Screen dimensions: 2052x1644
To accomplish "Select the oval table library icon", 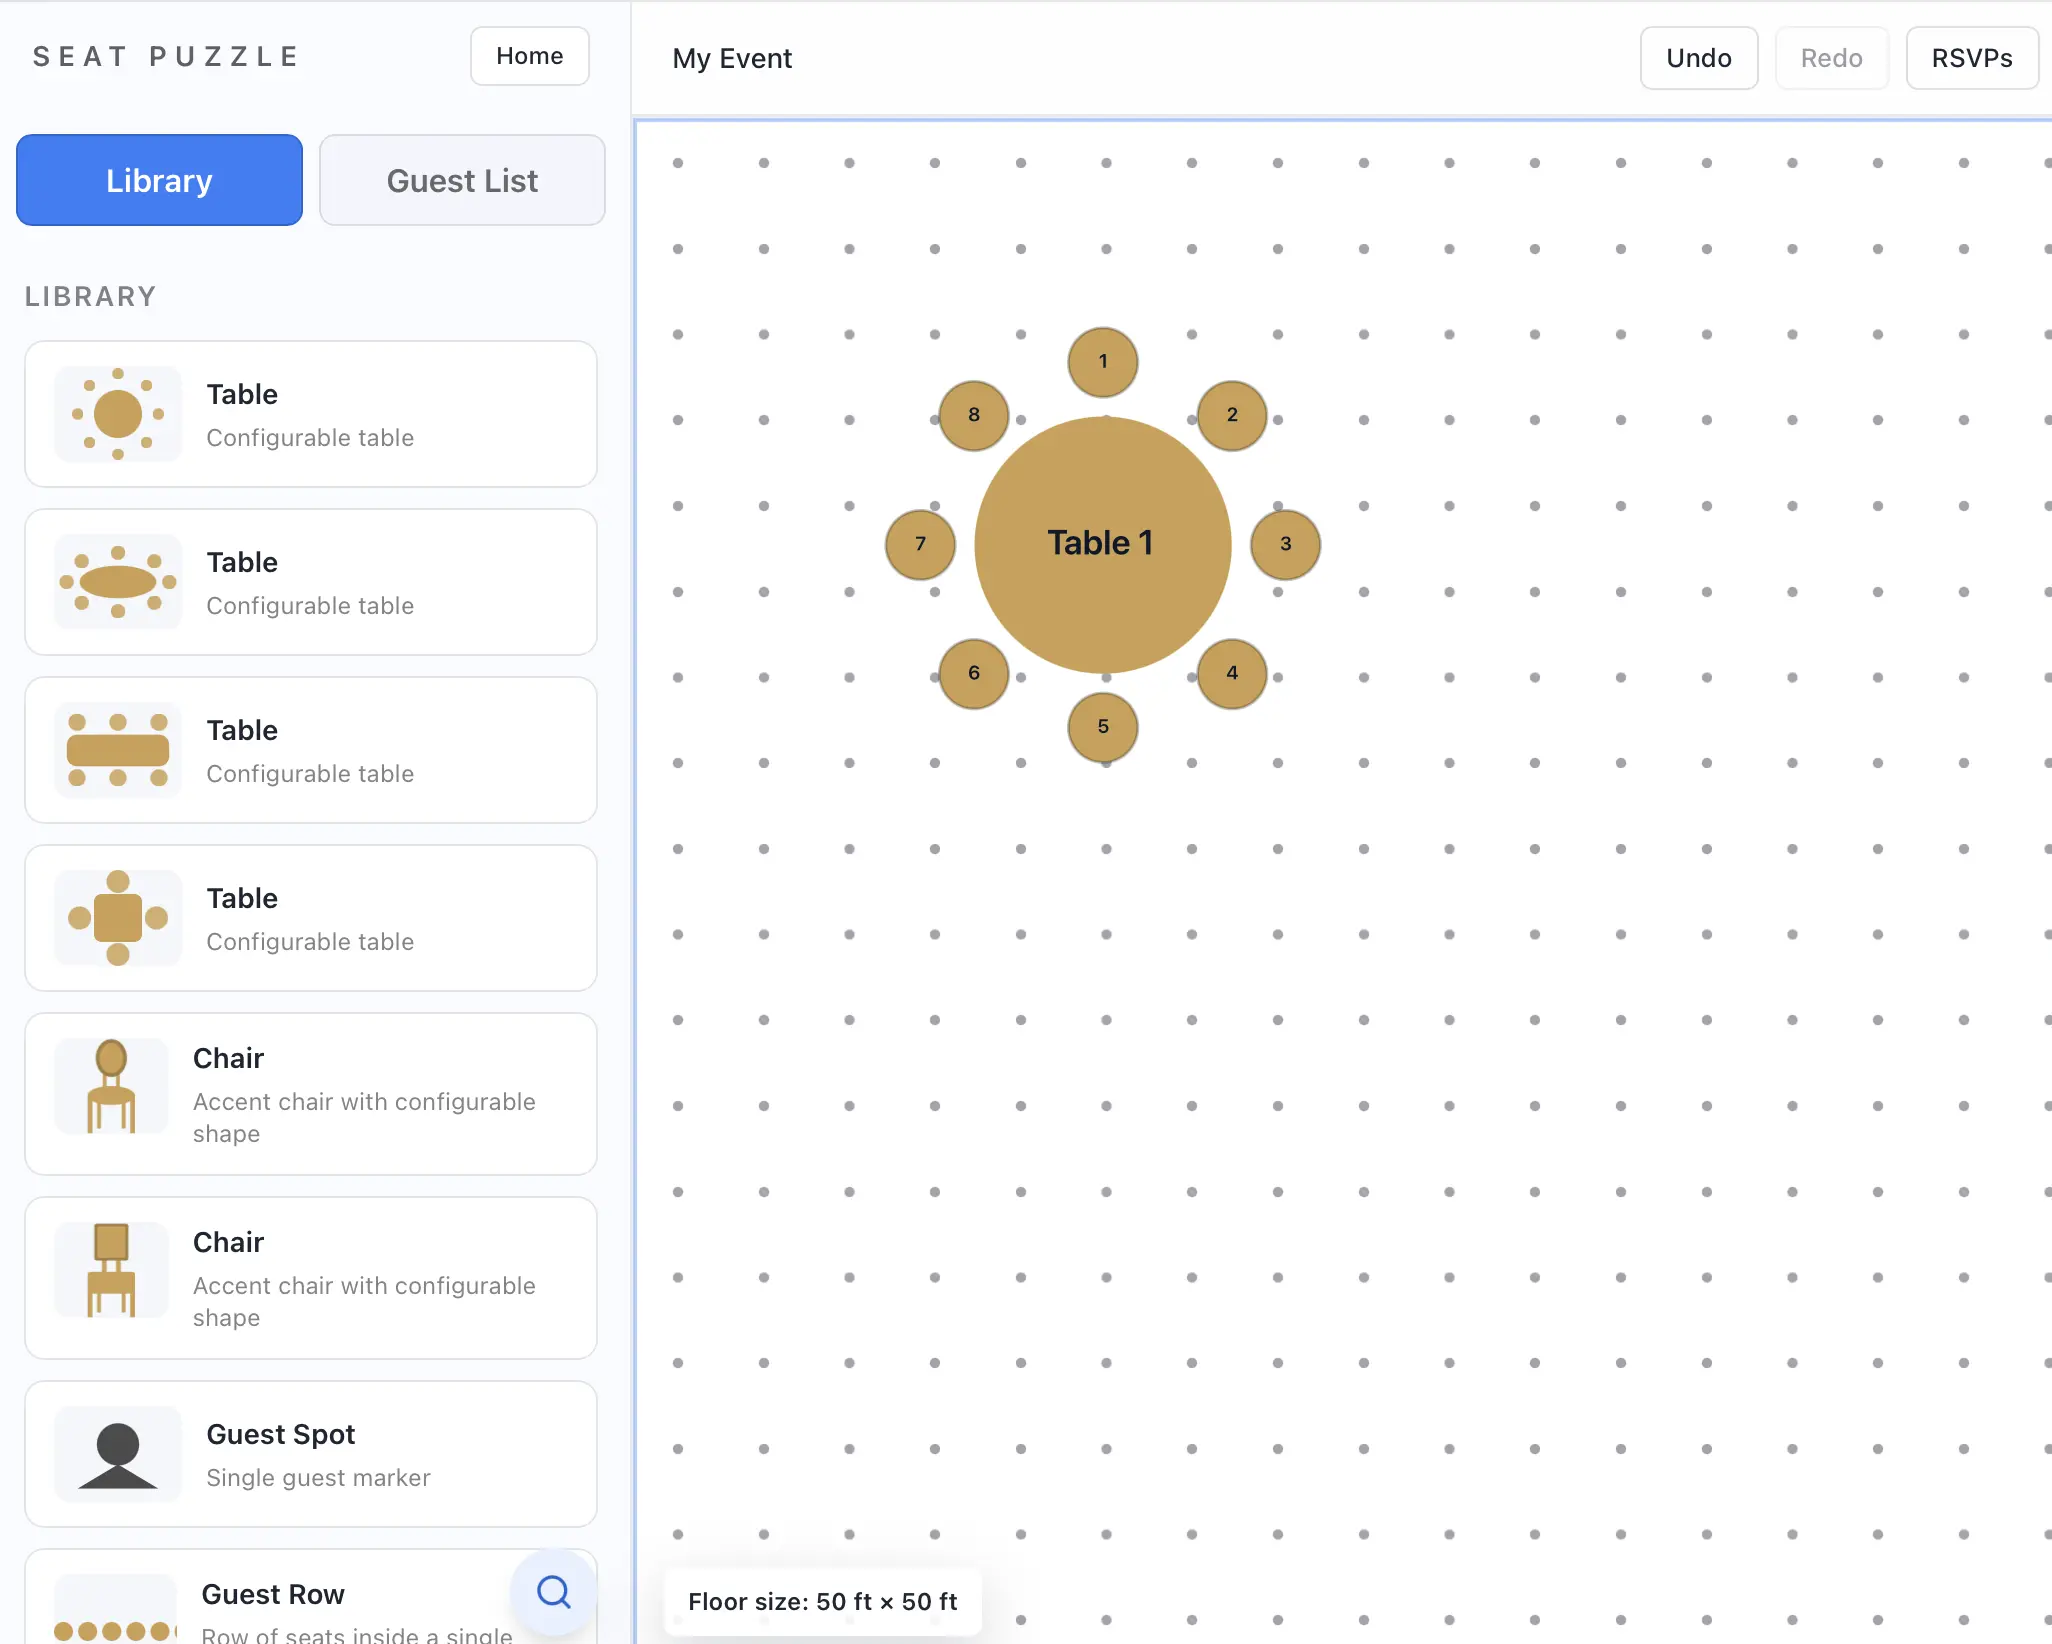I will [x=118, y=582].
